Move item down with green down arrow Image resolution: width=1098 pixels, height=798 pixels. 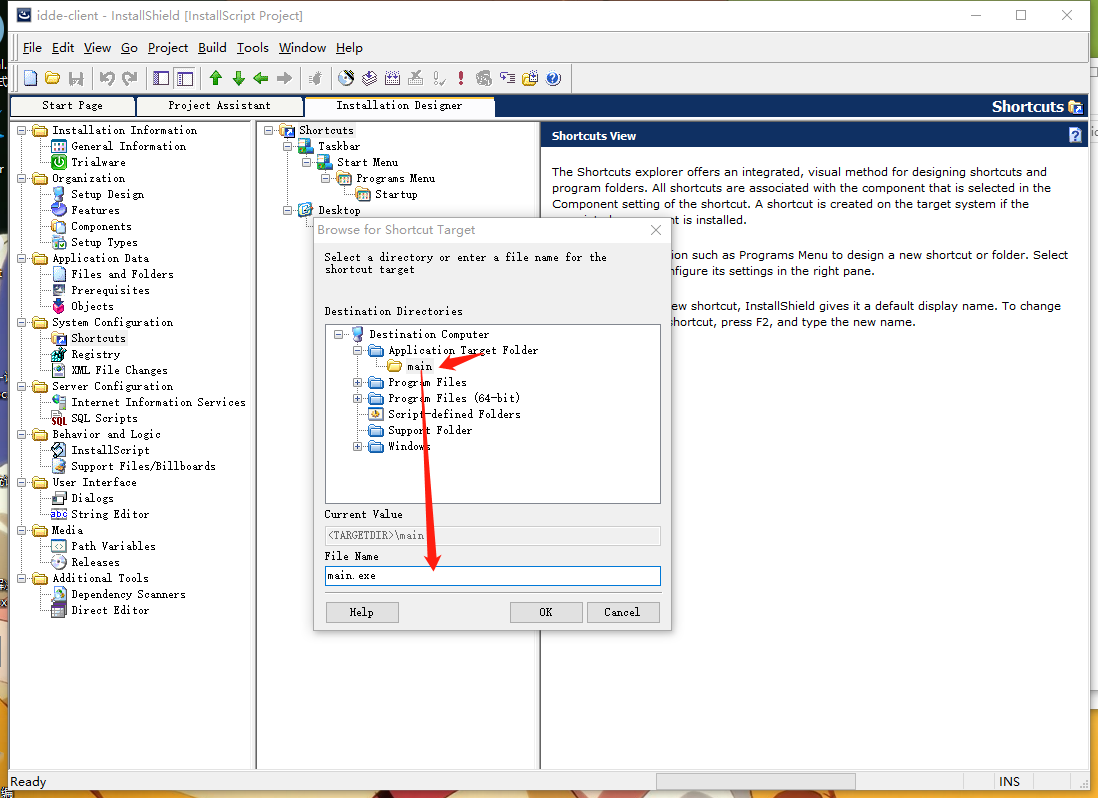click(239, 78)
